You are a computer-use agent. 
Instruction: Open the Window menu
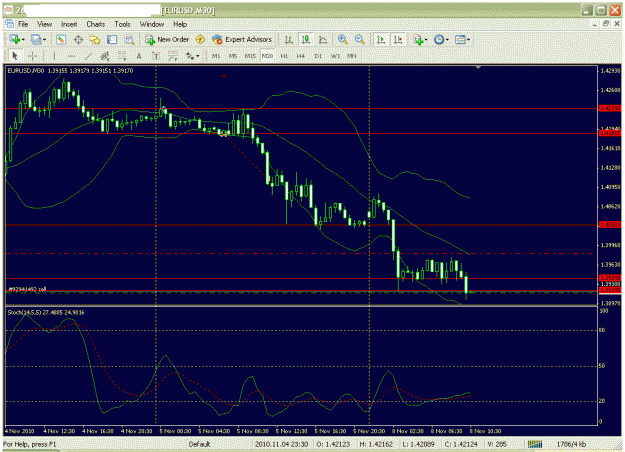click(x=152, y=24)
